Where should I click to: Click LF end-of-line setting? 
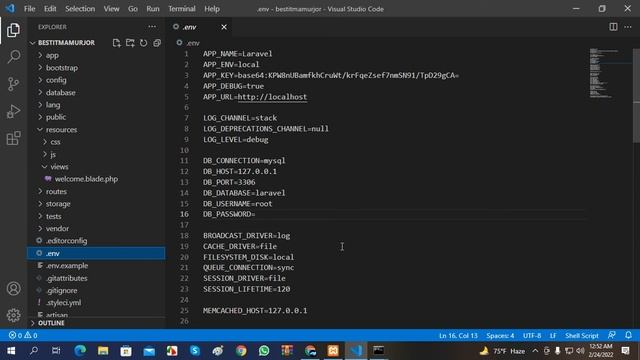pos(553,336)
